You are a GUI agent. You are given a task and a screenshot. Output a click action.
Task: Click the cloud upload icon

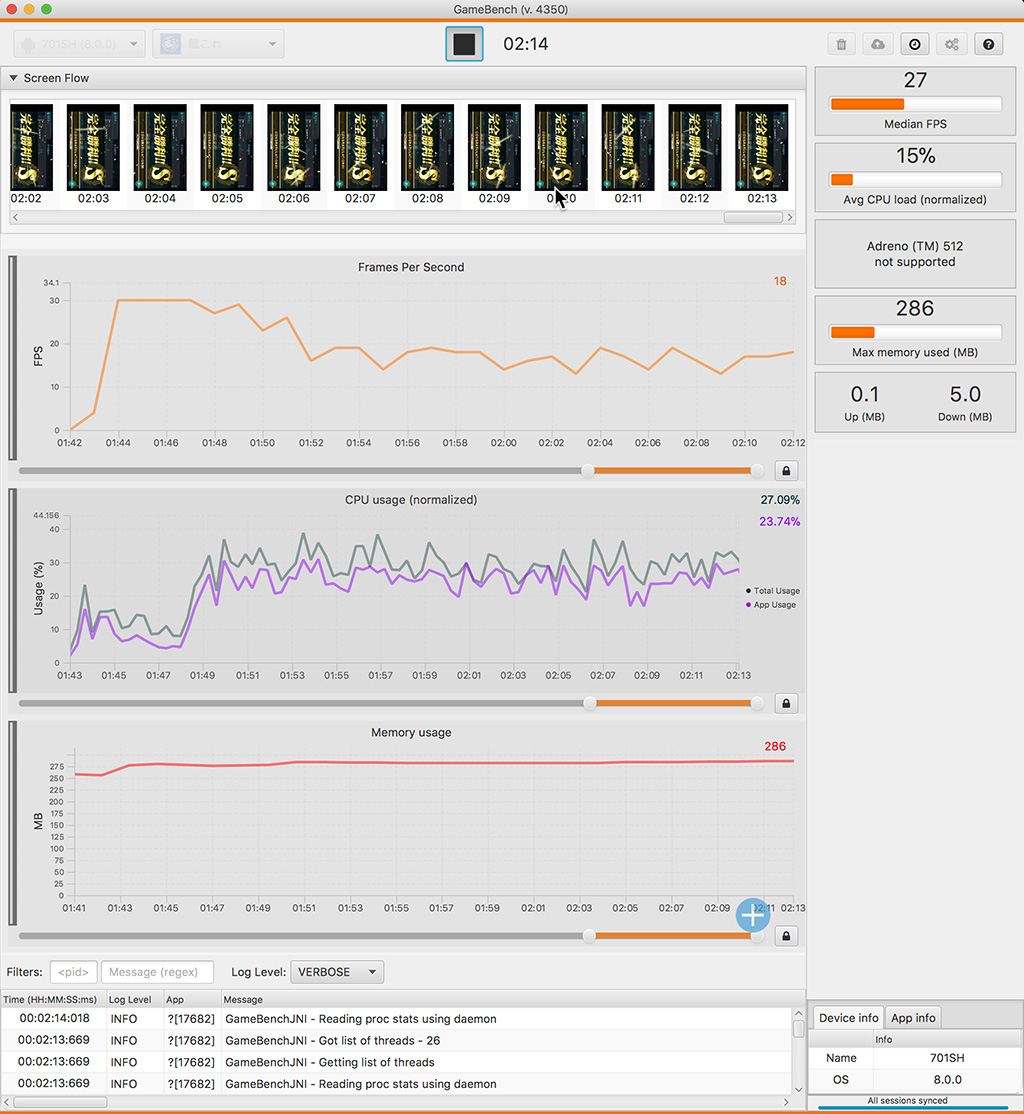pos(878,44)
